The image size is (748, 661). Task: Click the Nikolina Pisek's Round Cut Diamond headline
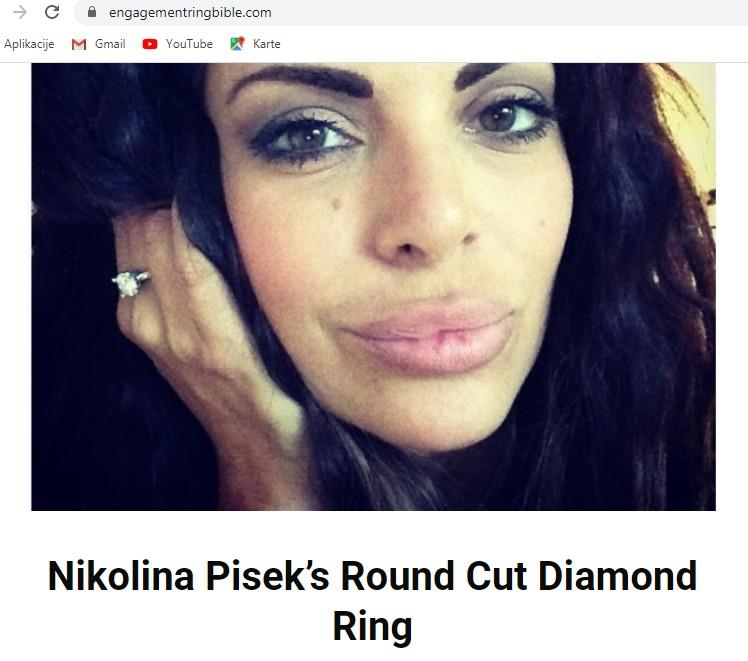pos(373,576)
